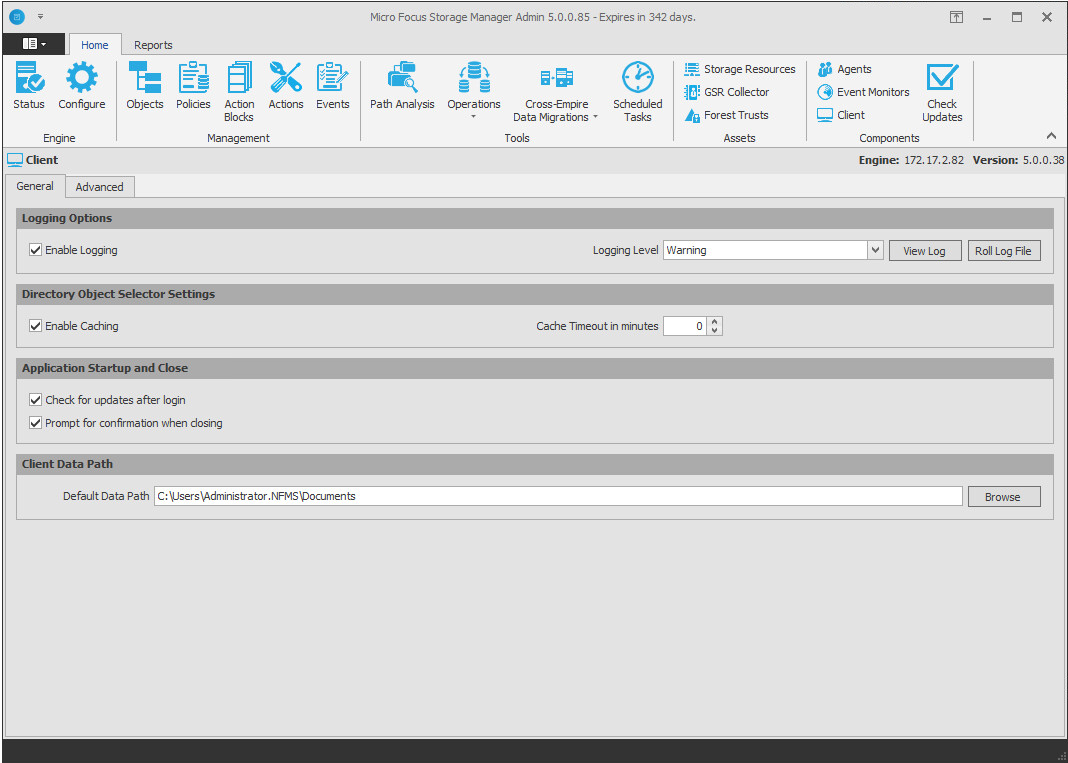This screenshot has width=1068, height=763.
Task: Toggle Prompt for confirmation when closing
Action: [x=36, y=423]
